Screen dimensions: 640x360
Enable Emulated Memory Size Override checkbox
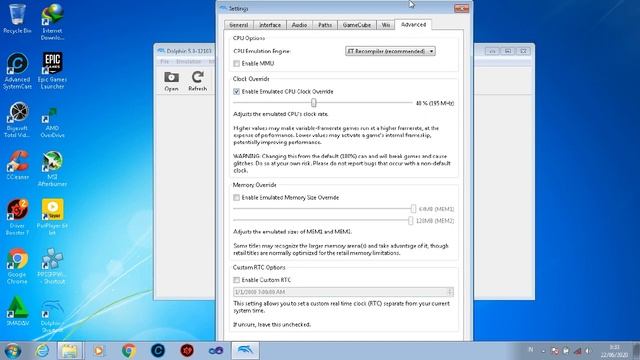(236, 198)
